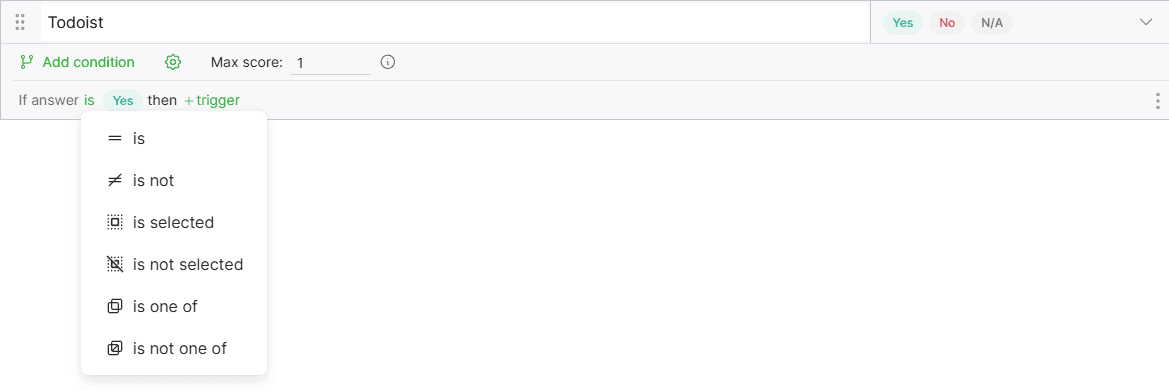Click the Max score info icon
This screenshot has height=390, width=1169.
387,62
